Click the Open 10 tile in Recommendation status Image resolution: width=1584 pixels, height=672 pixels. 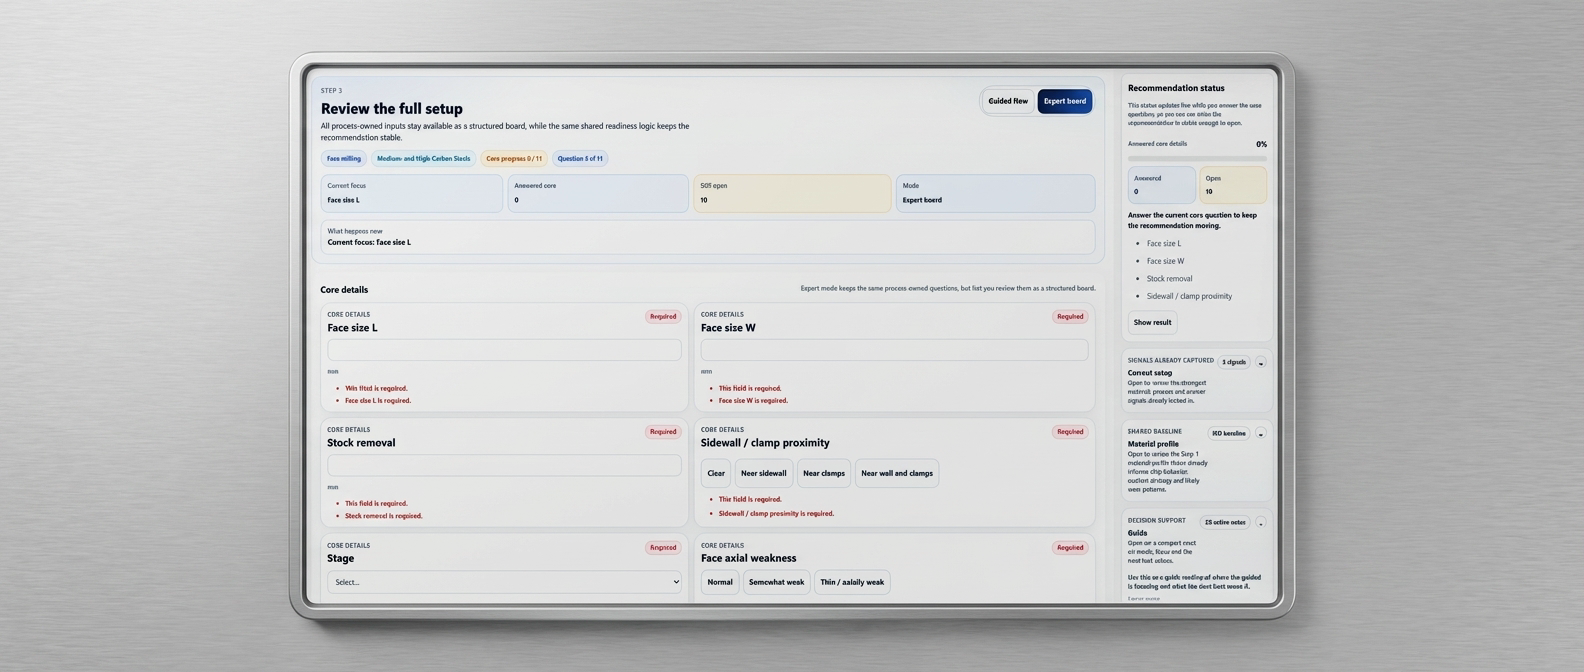pyautogui.click(x=1233, y=185)
